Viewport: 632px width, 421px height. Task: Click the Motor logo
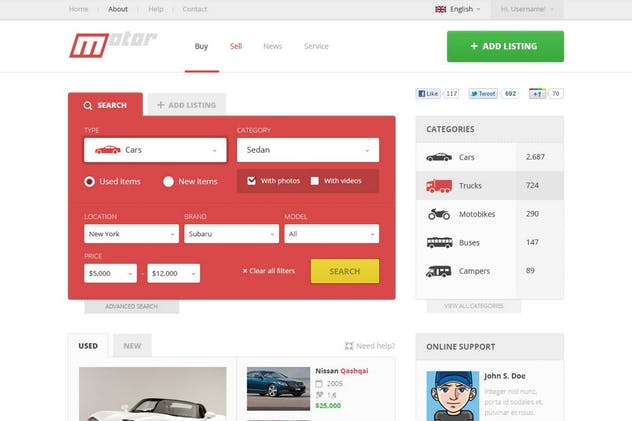113,45
